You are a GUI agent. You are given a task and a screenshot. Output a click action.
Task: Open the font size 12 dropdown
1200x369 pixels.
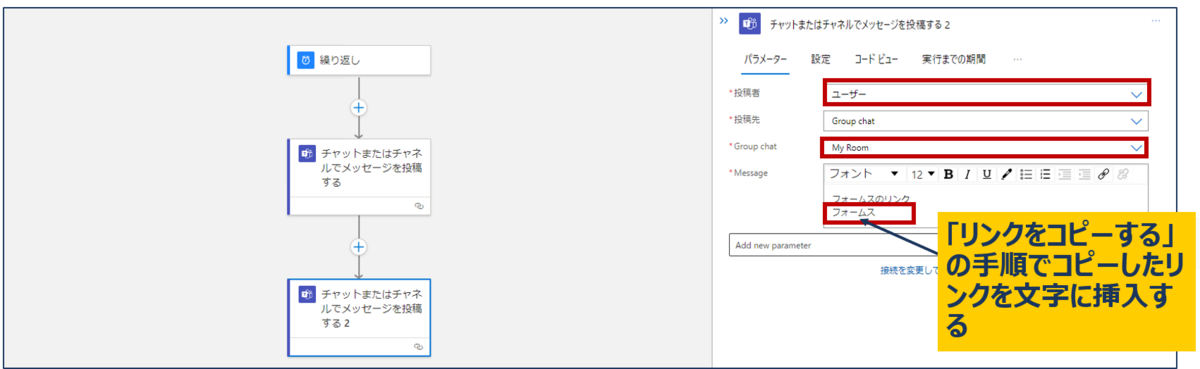923,174
